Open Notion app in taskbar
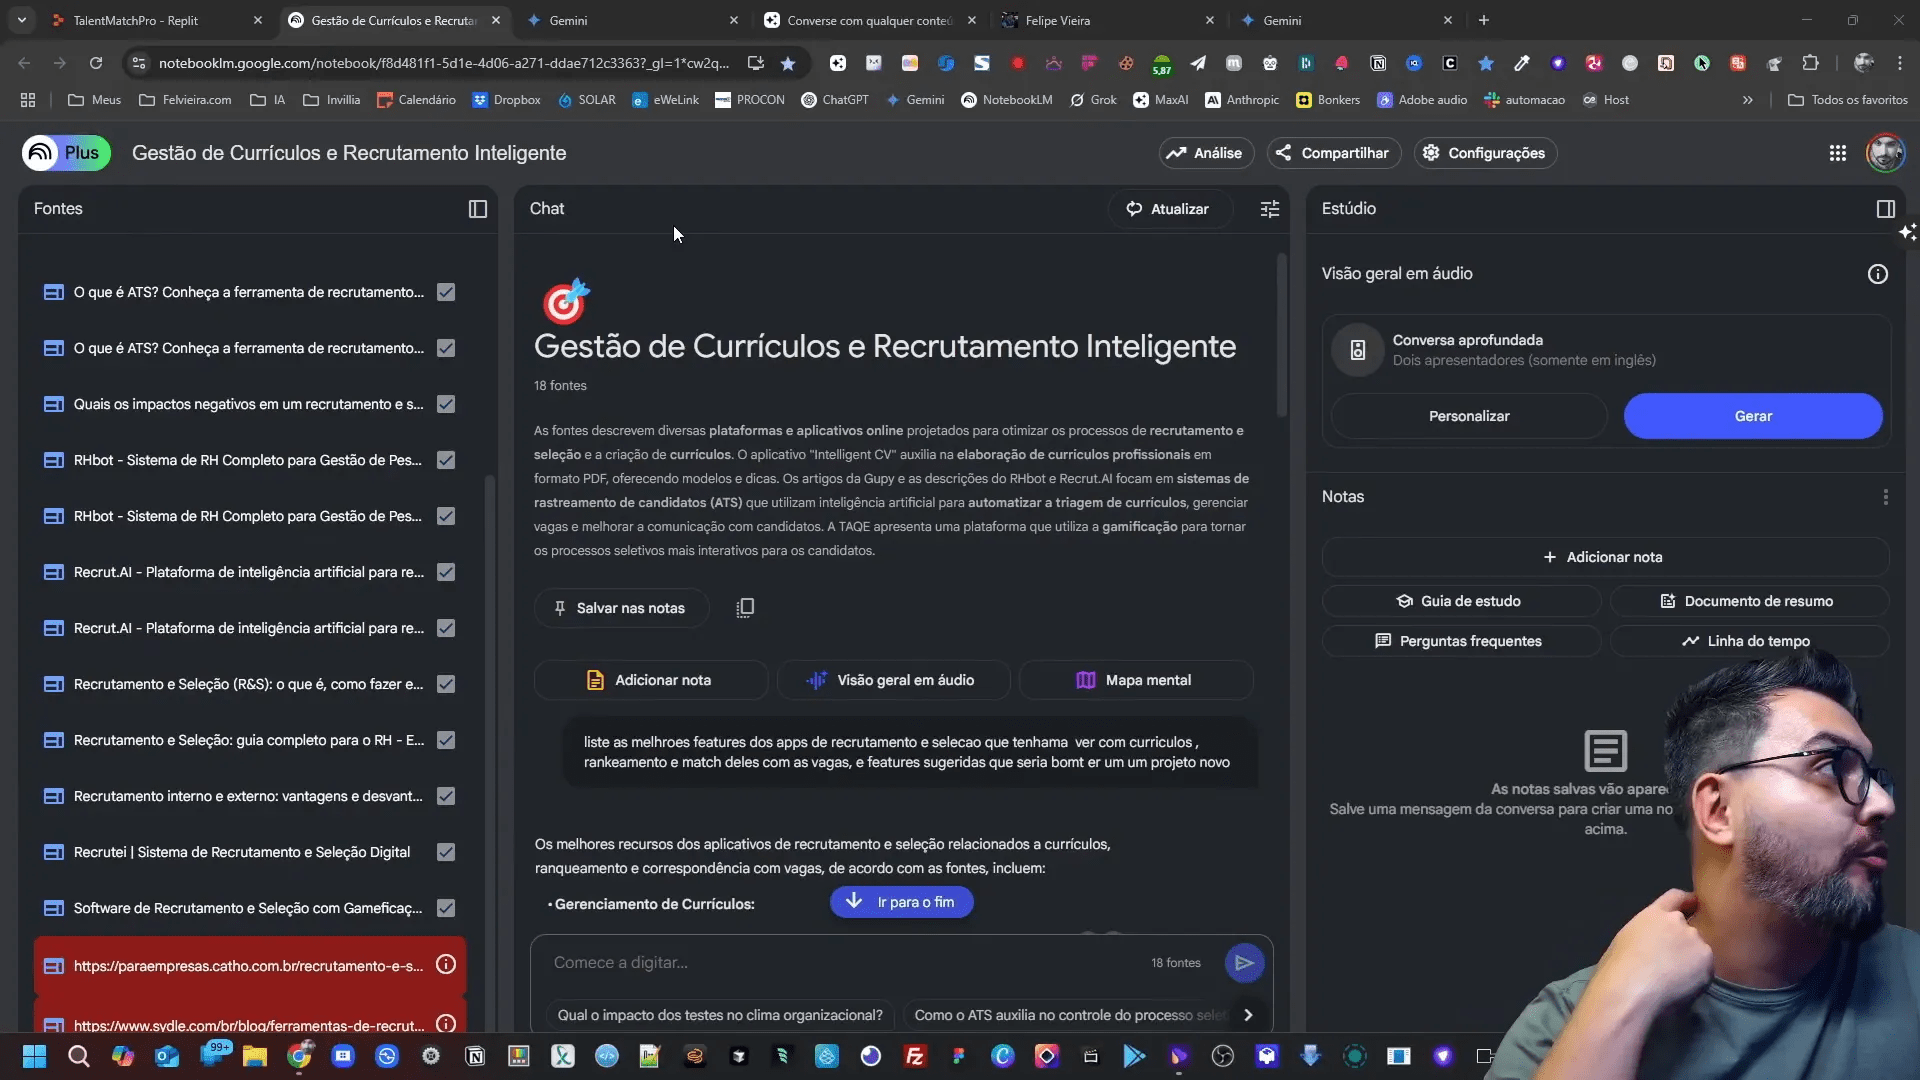The height and width of the screenshot is (1080, 1920). (475, 1056)
